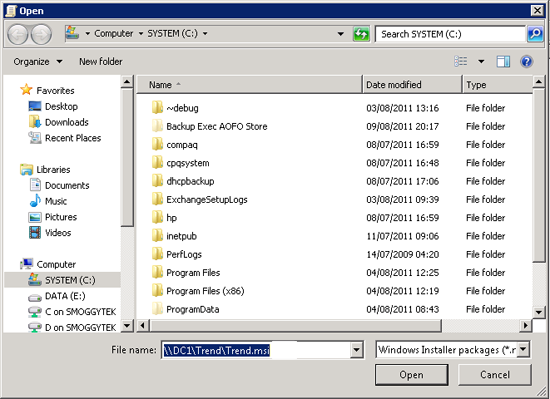Click the hp folder icon
This screenshot has width=550, height=399.
point(157,217)
